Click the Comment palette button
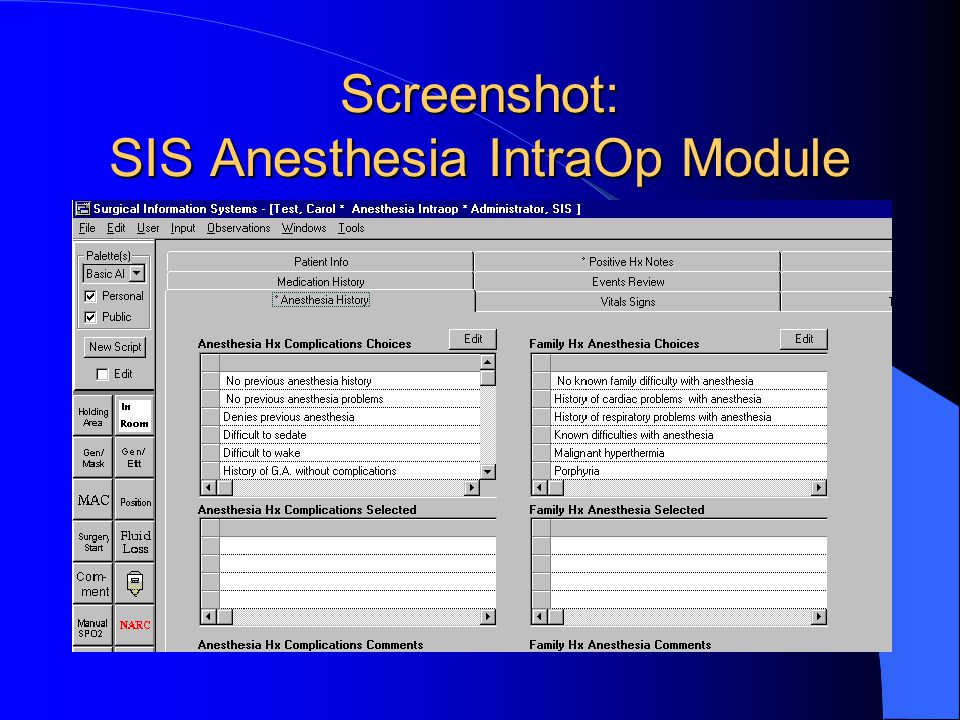This screenshot has height=720, width=960. 93,584
